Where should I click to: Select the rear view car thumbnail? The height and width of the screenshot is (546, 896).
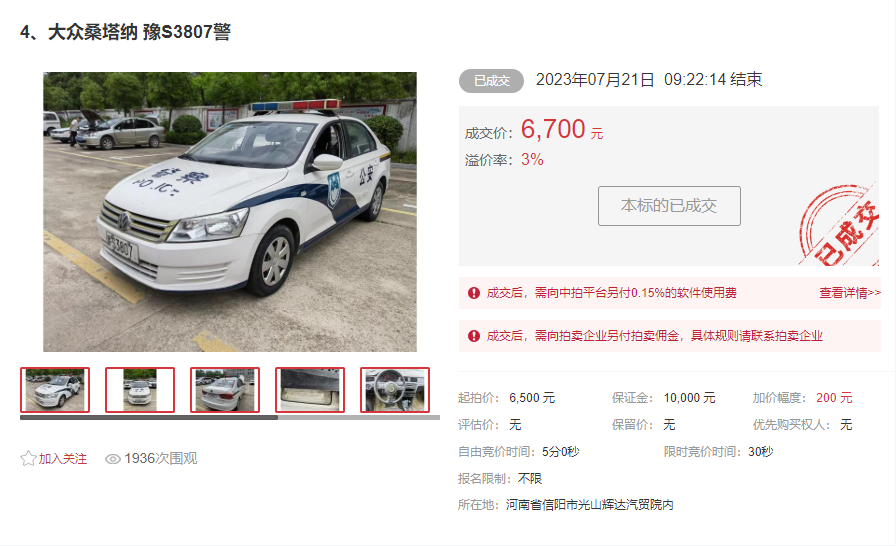pos(225,390)
